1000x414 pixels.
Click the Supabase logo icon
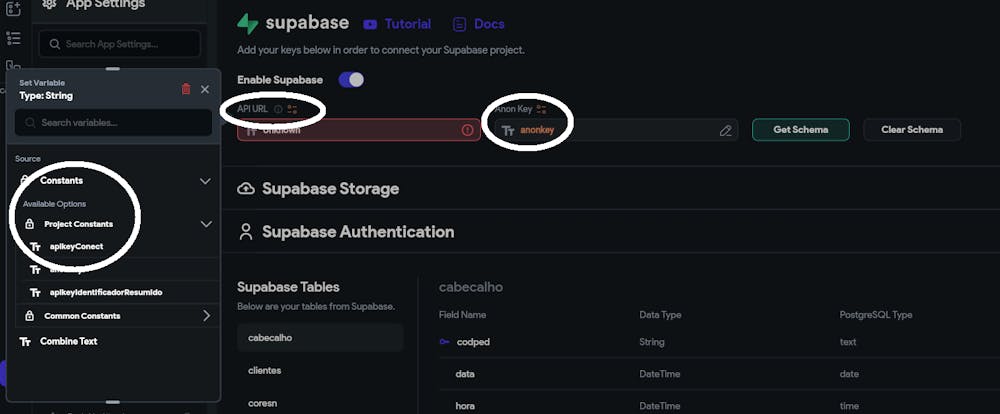[x=248, y=23]
